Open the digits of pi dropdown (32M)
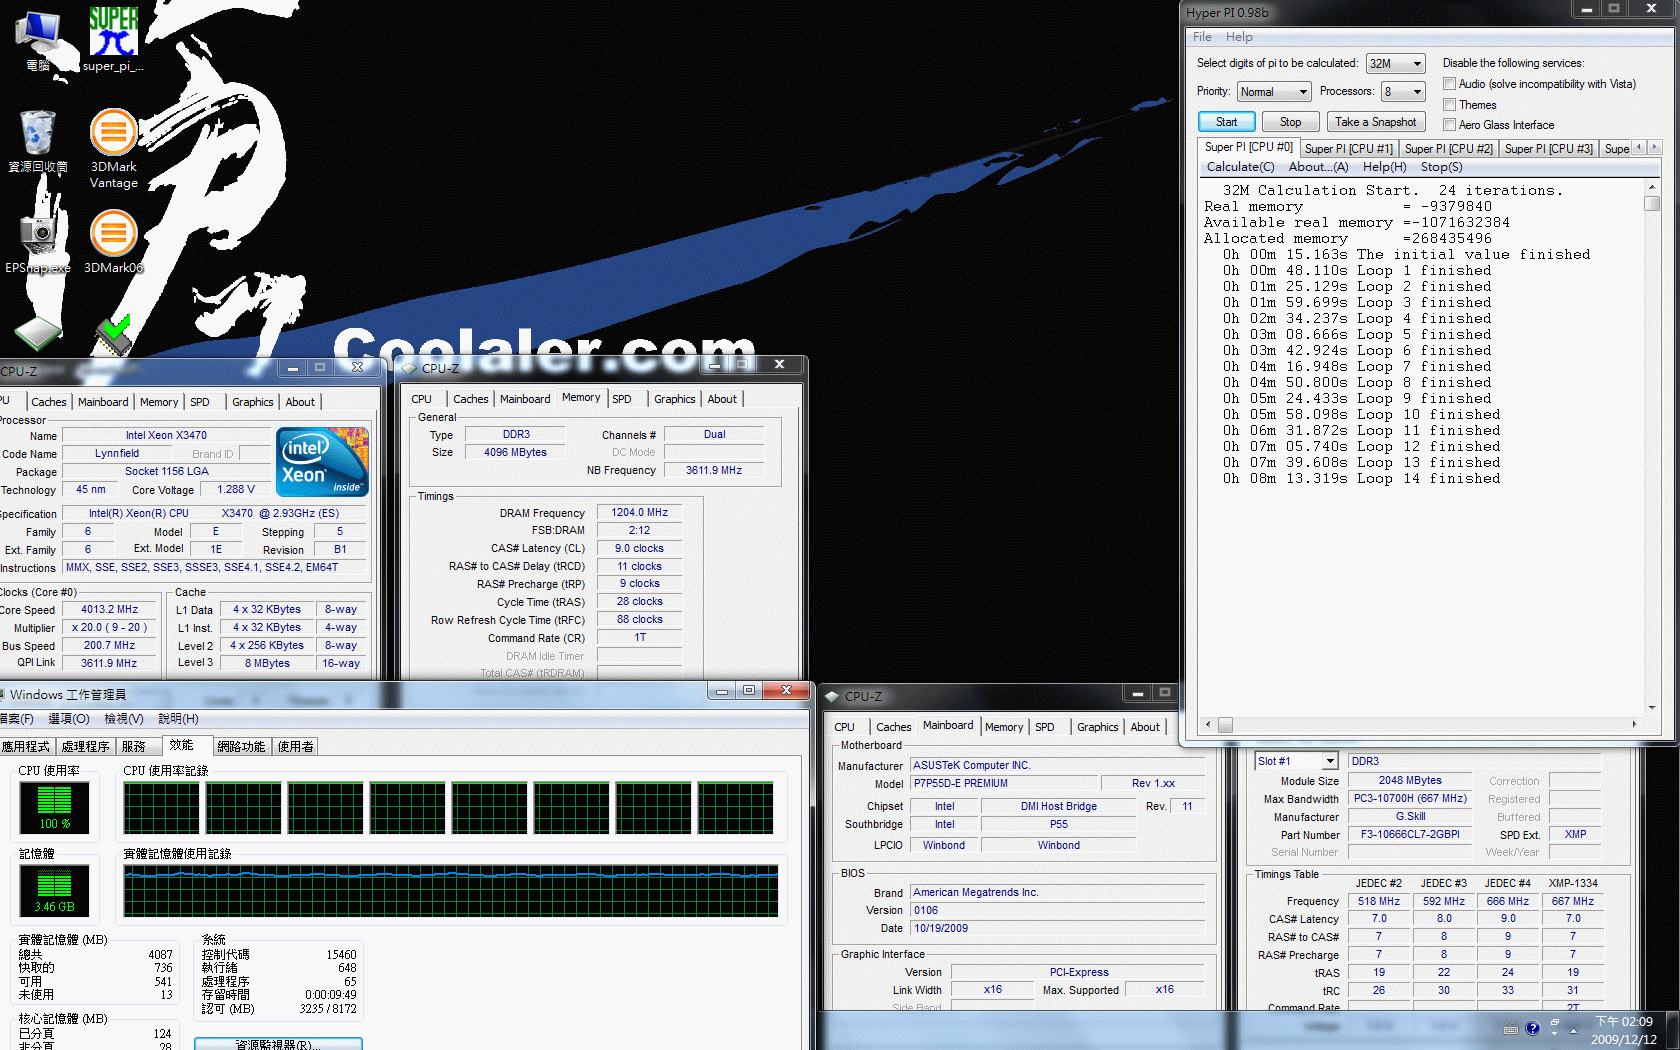Viewport: 1680px width, 1050px height. tap(1395, 63)
